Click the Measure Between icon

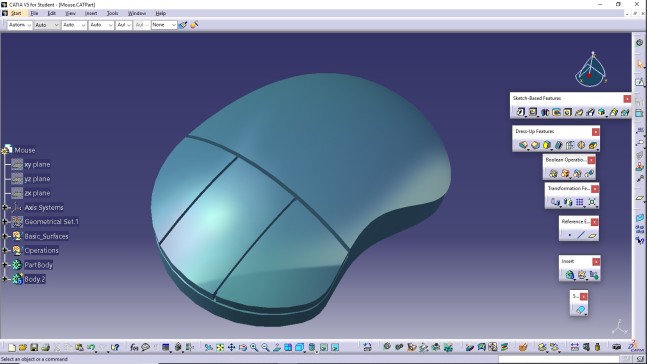[x=574, y=347]
